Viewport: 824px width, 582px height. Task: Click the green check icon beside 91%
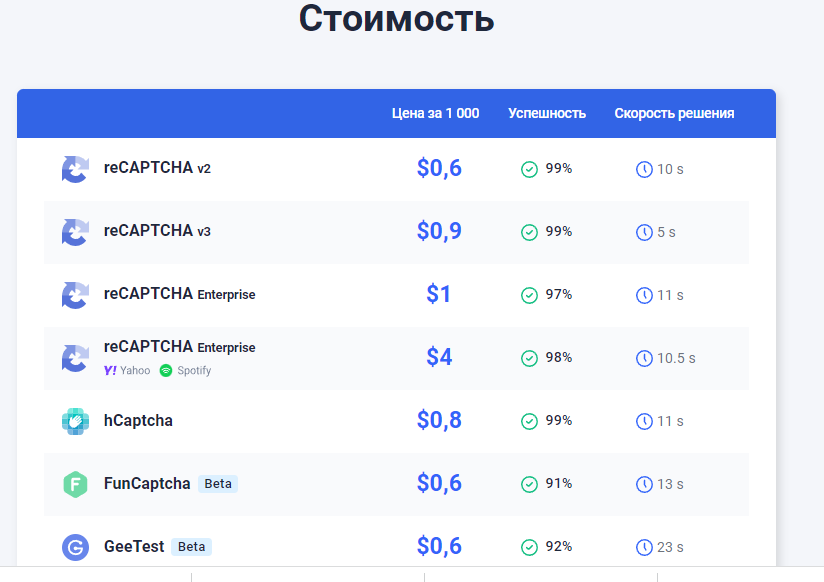pos(529,484)
